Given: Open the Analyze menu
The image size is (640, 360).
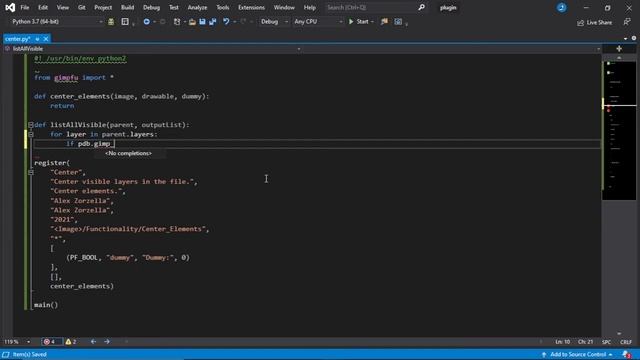Looking at the screenshot, I should click(197, 7).
